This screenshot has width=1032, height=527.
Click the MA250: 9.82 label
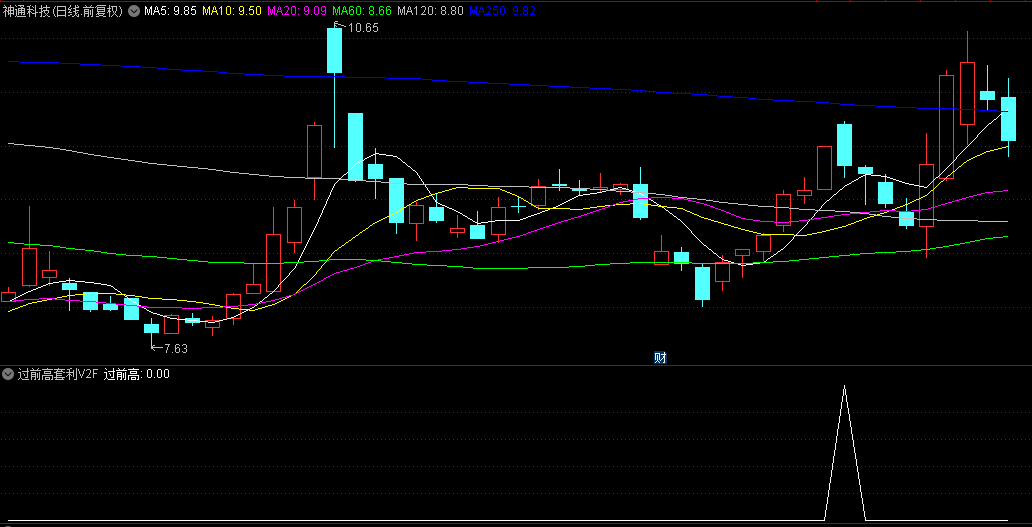click(503, 11)
